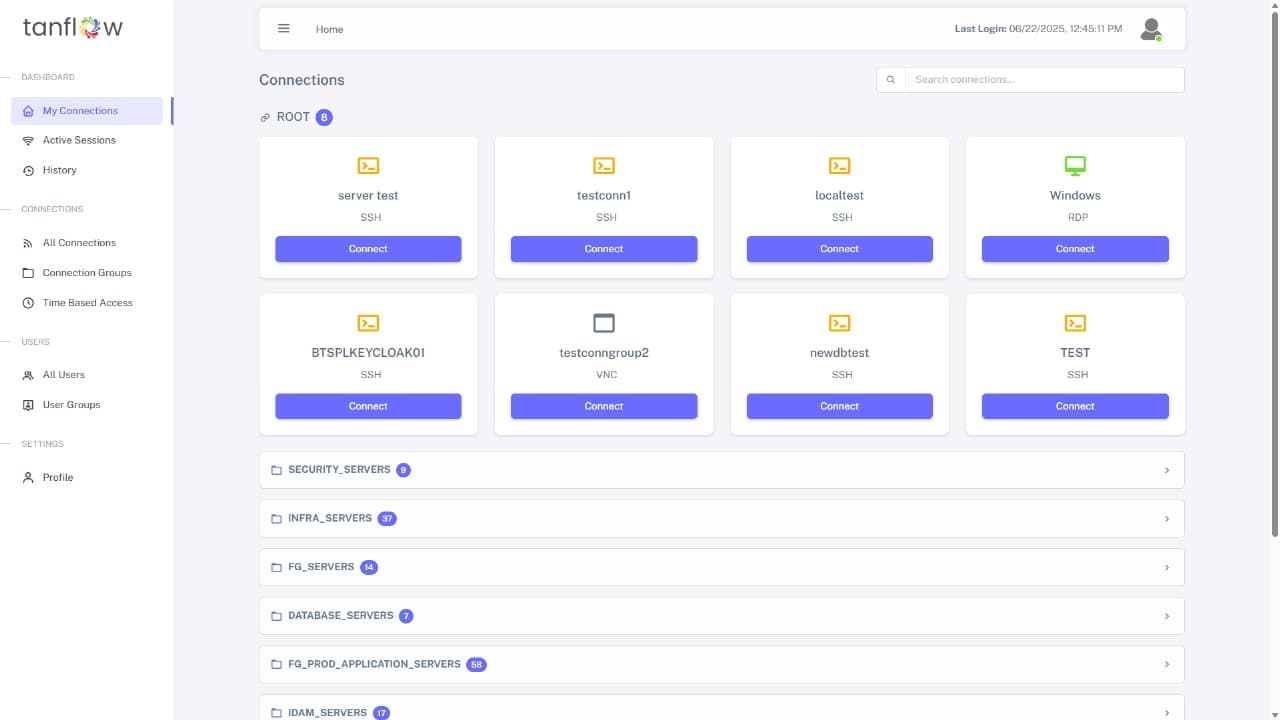Connect to testconn1
1280x720 pixels.
604,249
